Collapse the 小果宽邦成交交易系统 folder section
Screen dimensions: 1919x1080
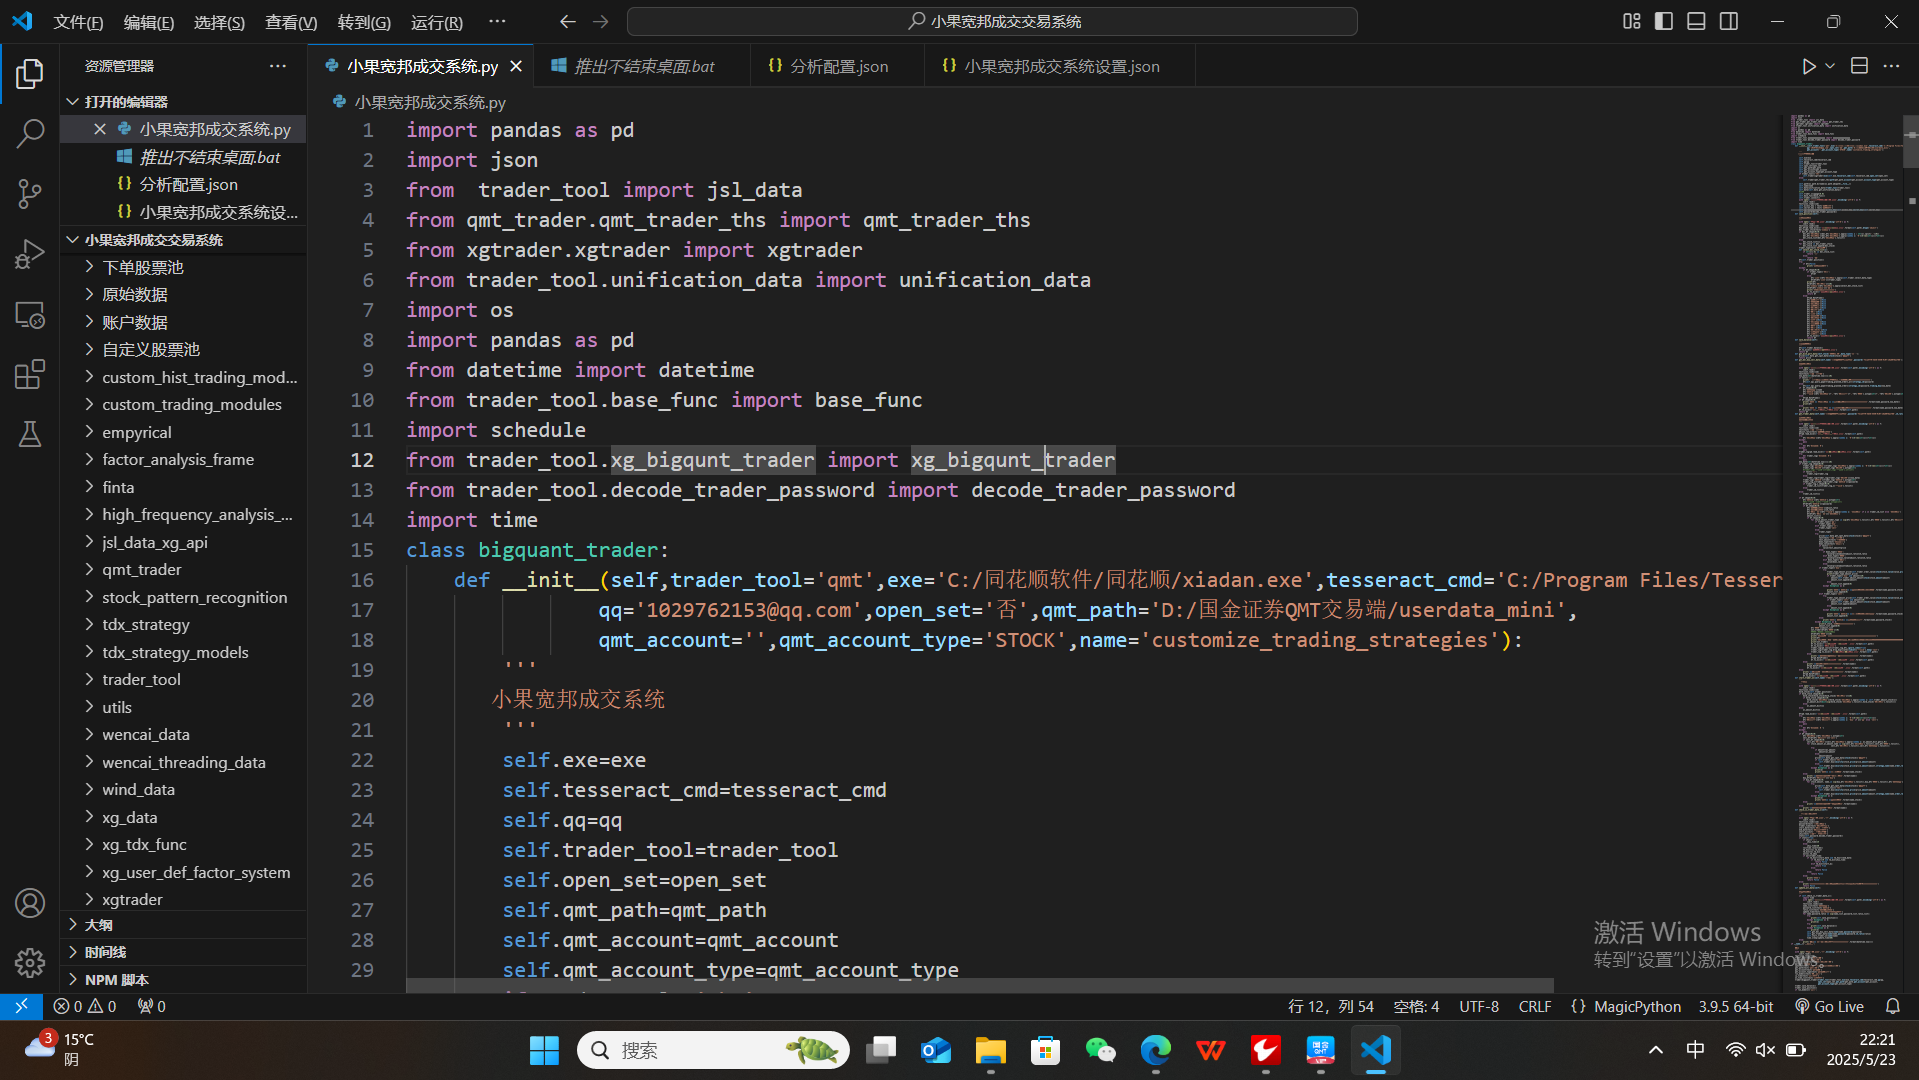(183, 239)
